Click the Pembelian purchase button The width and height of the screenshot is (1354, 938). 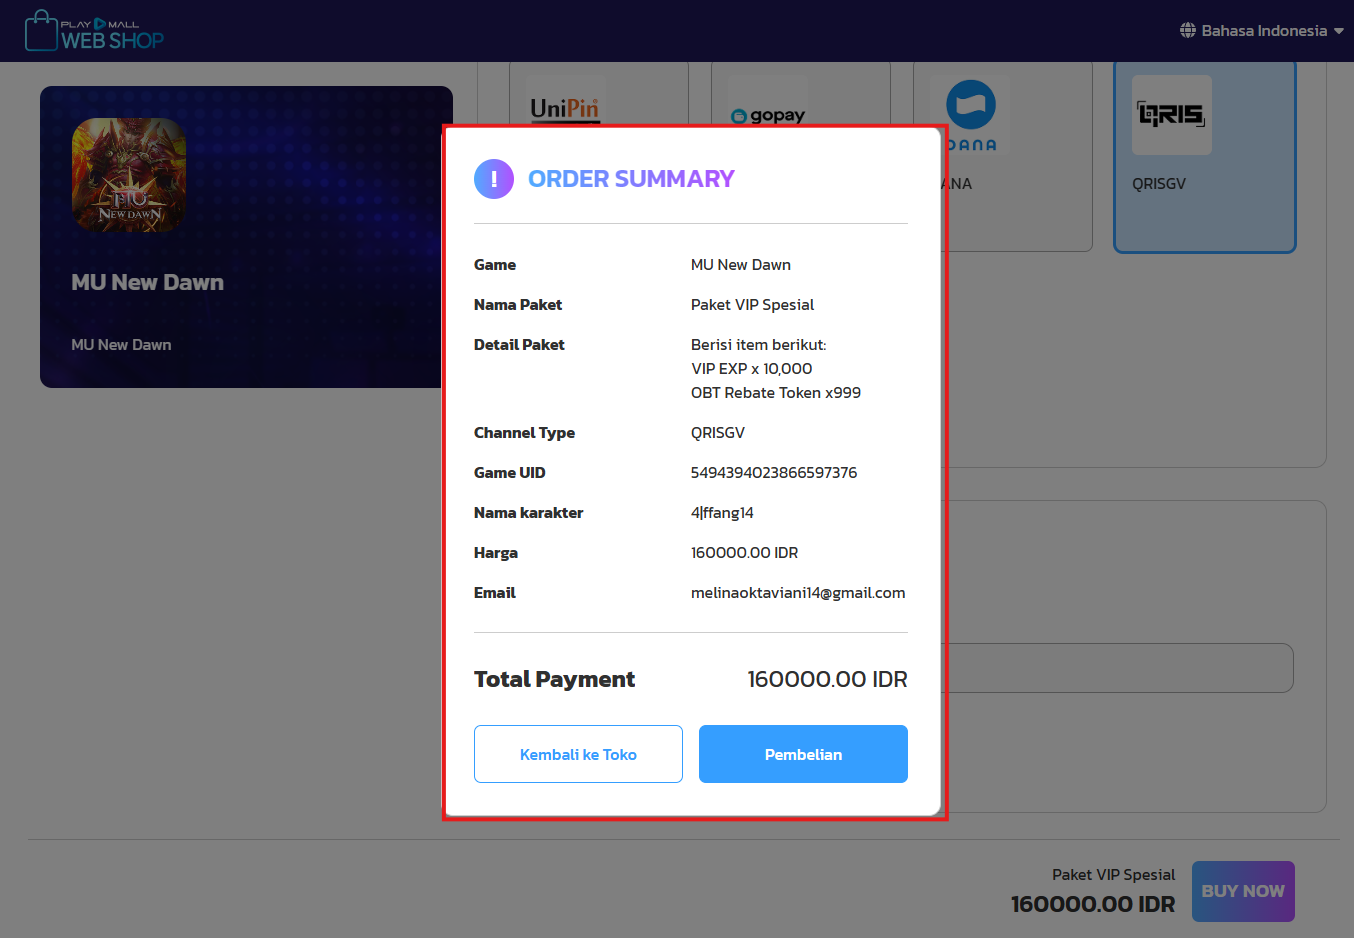(x=803, y=754)
